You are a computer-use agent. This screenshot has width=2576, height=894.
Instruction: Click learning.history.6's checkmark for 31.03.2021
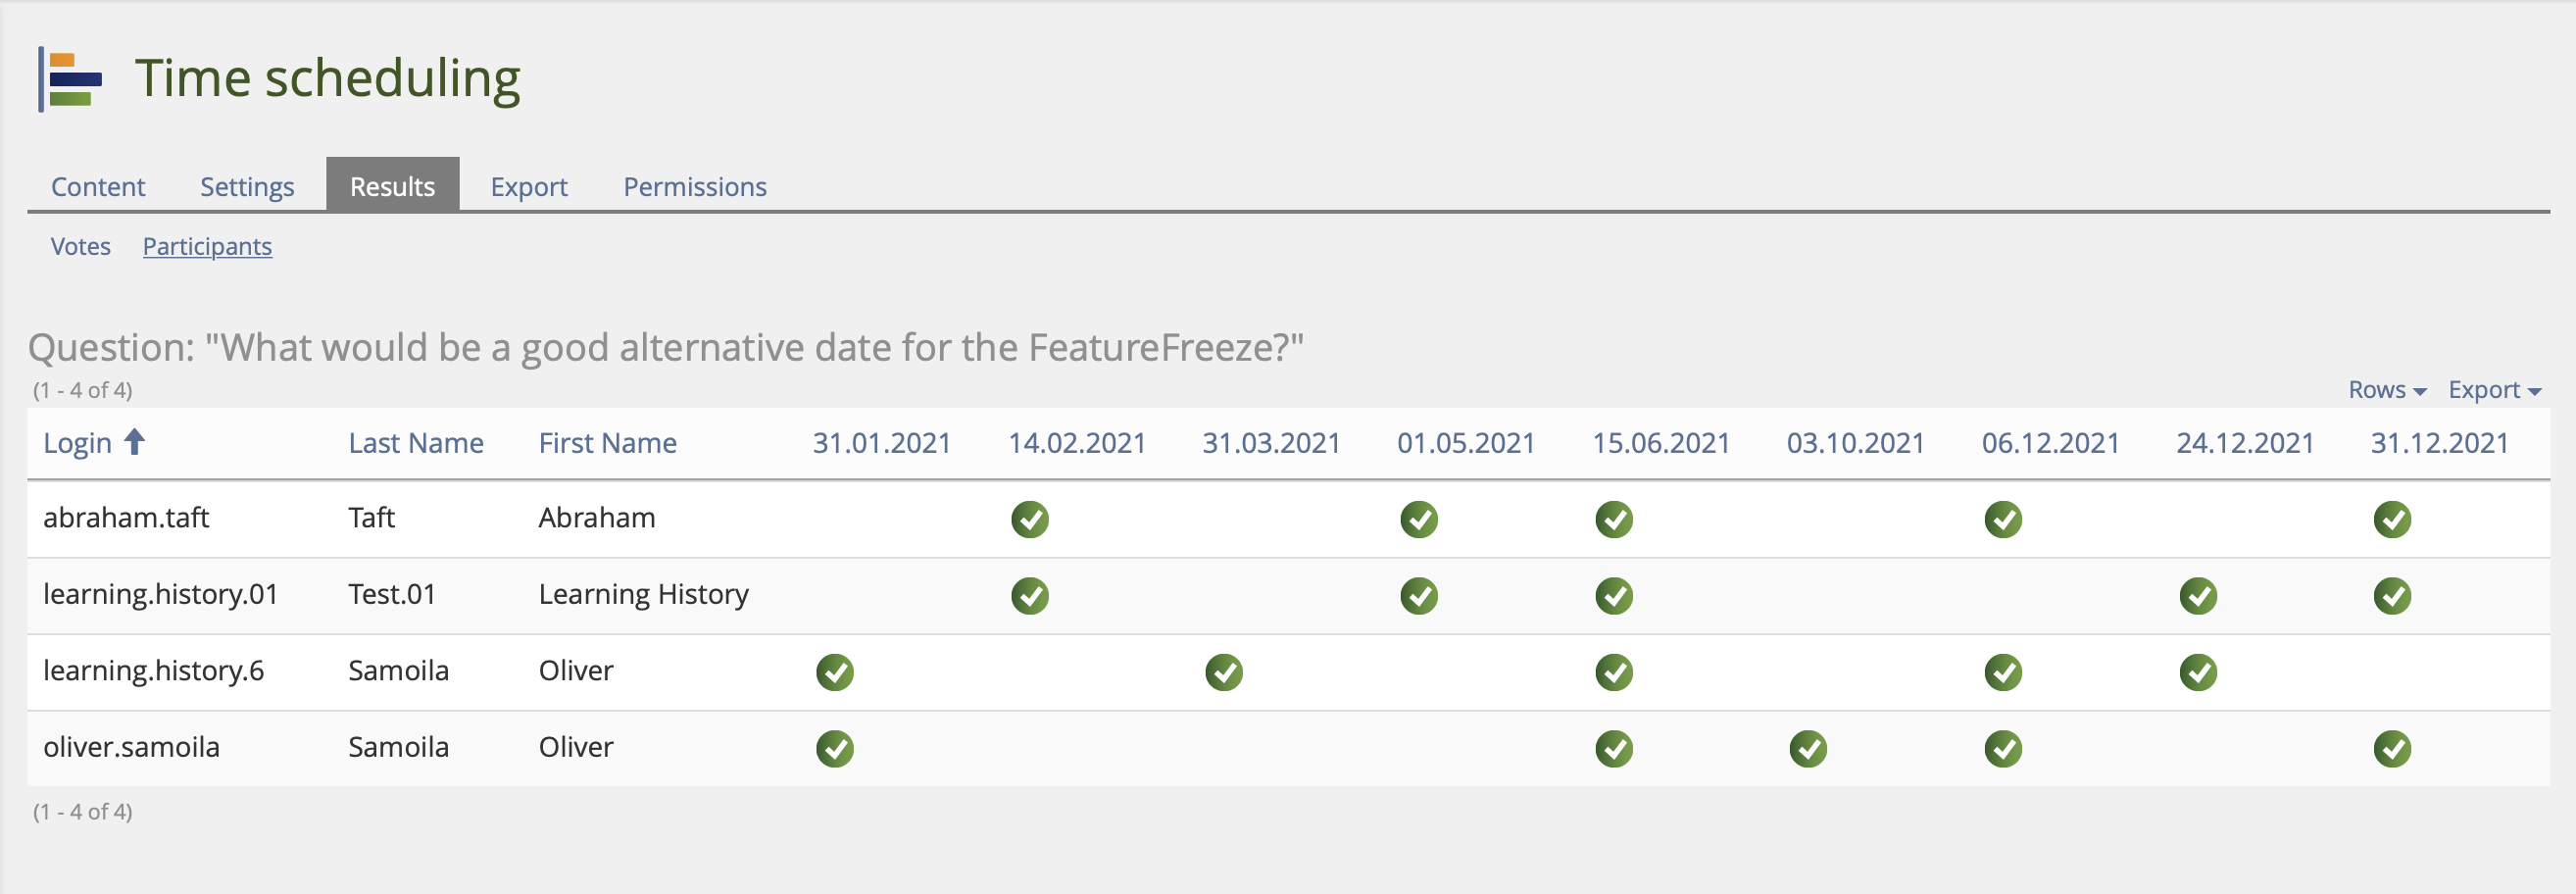tap(1223, 672)
